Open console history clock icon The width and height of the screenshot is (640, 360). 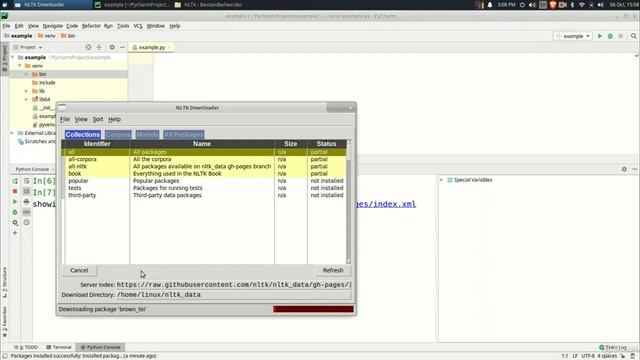27,222
